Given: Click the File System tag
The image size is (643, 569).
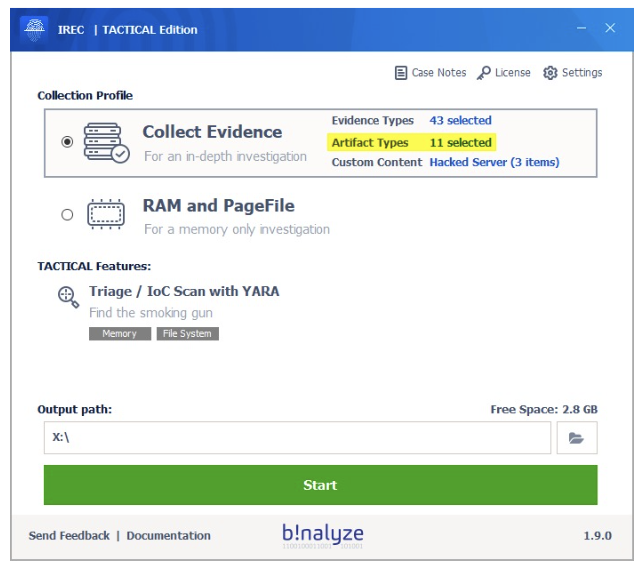Looking at the screenshot, I should (x=187, y=334).
